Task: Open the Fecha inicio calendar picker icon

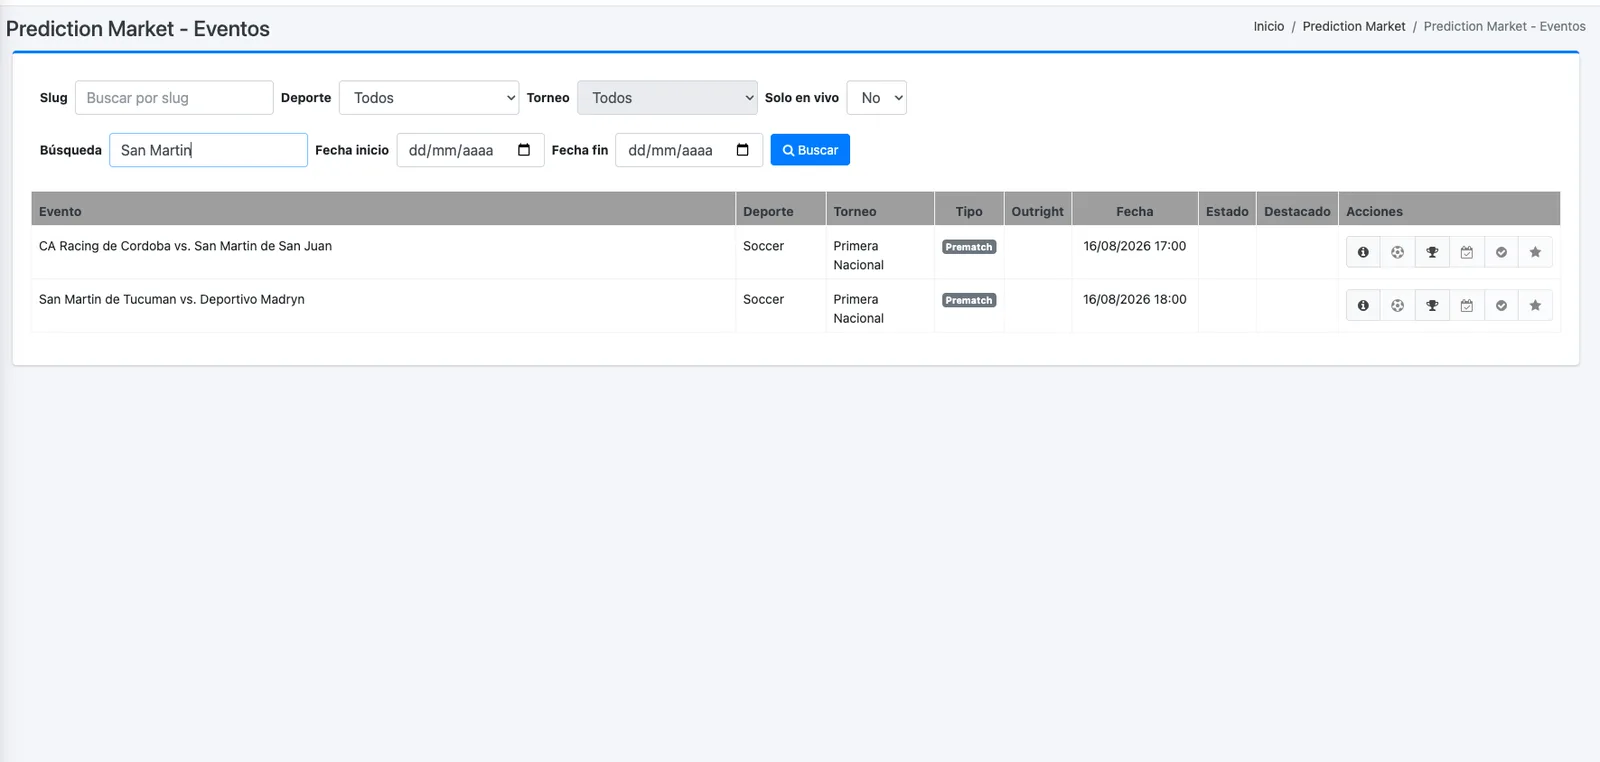Action: point(524,150)
